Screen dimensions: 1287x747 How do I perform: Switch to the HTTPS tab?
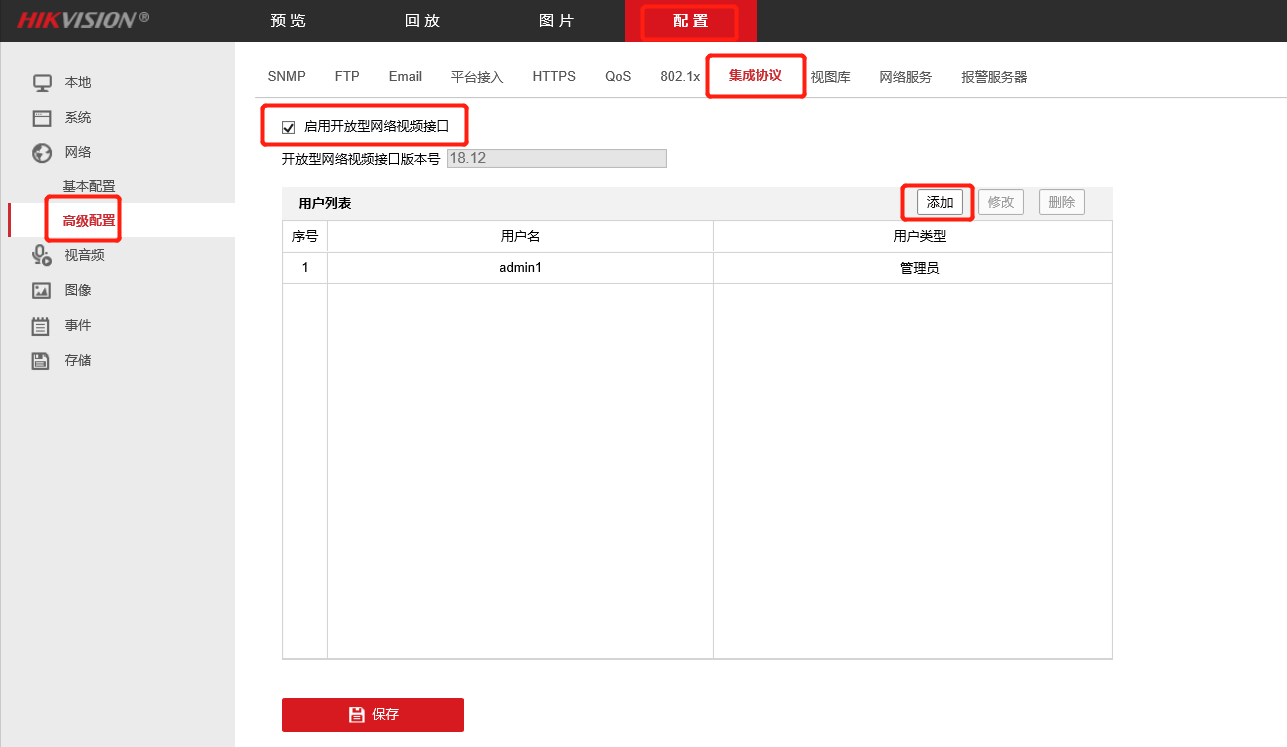[x=554, y=77]
